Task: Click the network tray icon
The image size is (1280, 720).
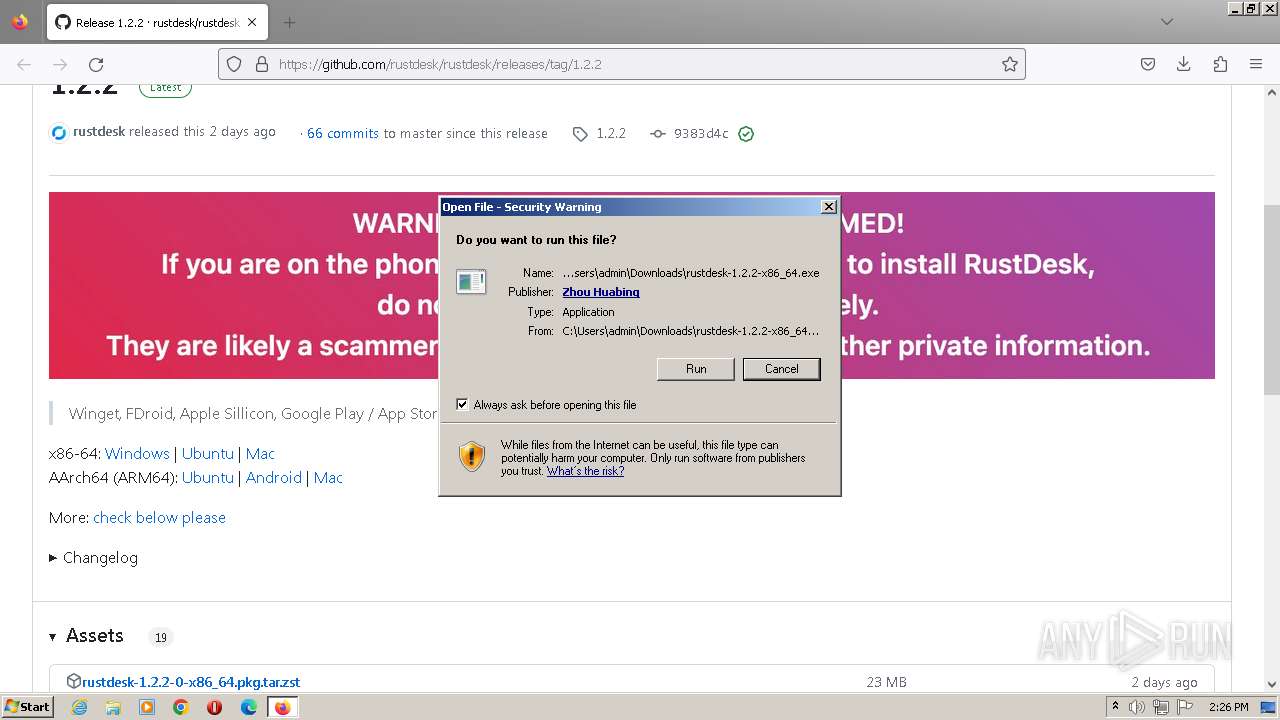Action: pos(1161,707)
